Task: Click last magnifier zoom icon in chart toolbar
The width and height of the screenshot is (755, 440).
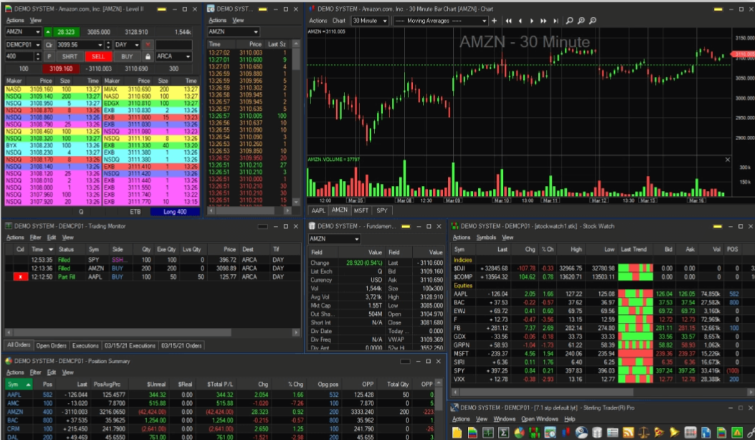Action: (593, 21)
